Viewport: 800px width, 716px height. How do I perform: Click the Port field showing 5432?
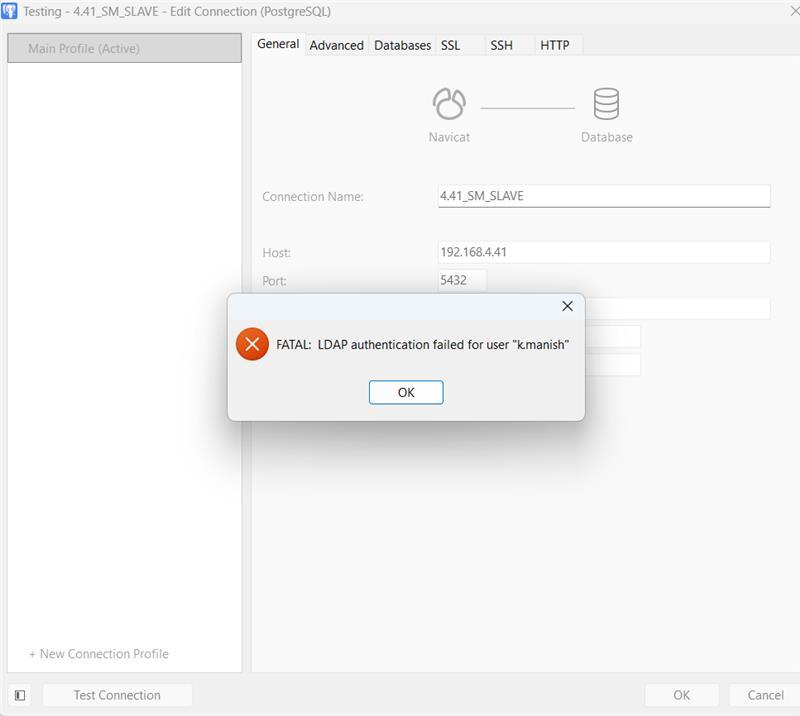(x=462, y=280)
